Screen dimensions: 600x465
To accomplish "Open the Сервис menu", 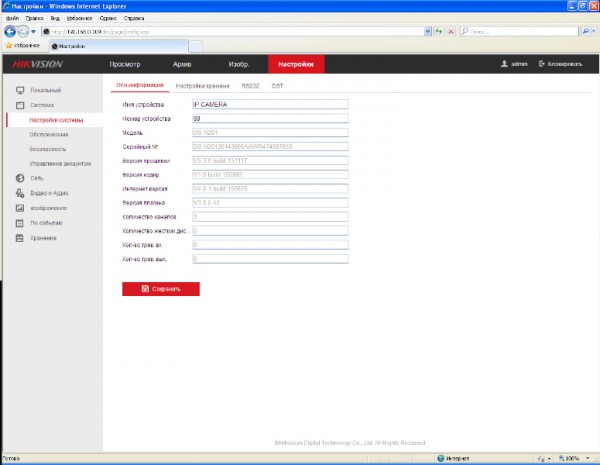I will pyautogui.click(x=108, y=18).
